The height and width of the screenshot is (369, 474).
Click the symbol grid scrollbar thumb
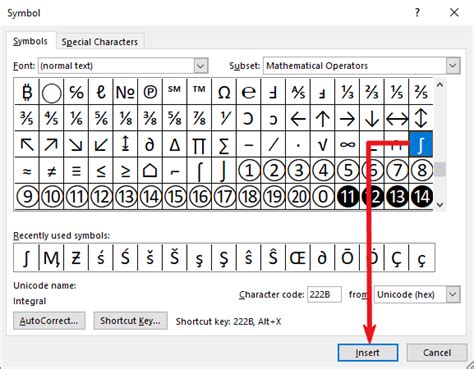tap(440, 169)
